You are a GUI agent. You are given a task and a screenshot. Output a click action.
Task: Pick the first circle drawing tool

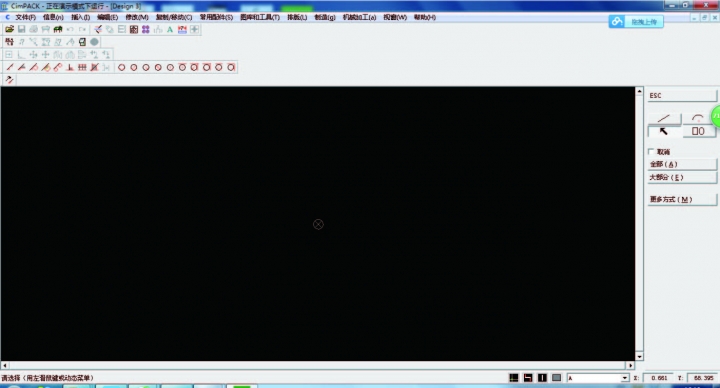click(122, 67)
